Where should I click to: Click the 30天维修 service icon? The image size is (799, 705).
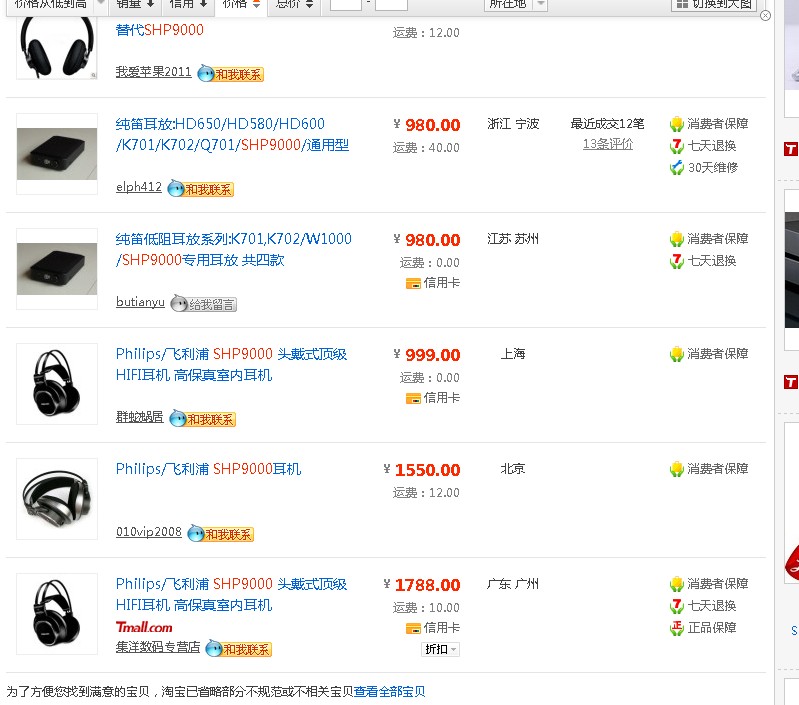coord(676,168)
